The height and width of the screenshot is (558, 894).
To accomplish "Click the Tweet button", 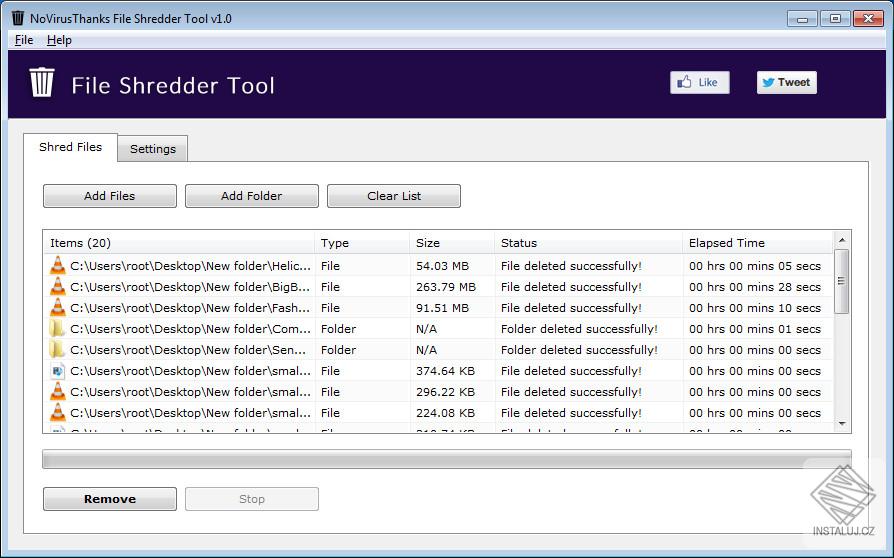I will (x=787, y=83).
